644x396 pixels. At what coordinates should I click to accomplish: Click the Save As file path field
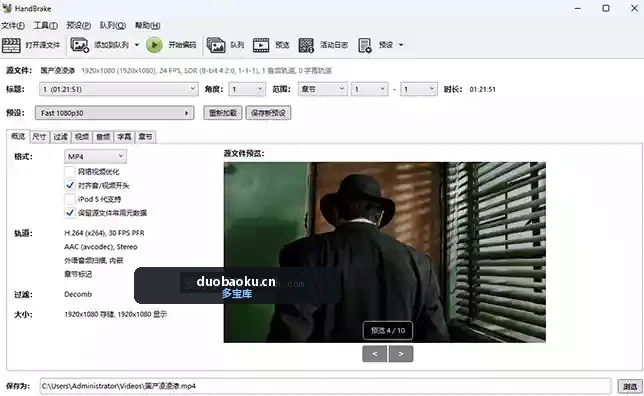[326, 386]
